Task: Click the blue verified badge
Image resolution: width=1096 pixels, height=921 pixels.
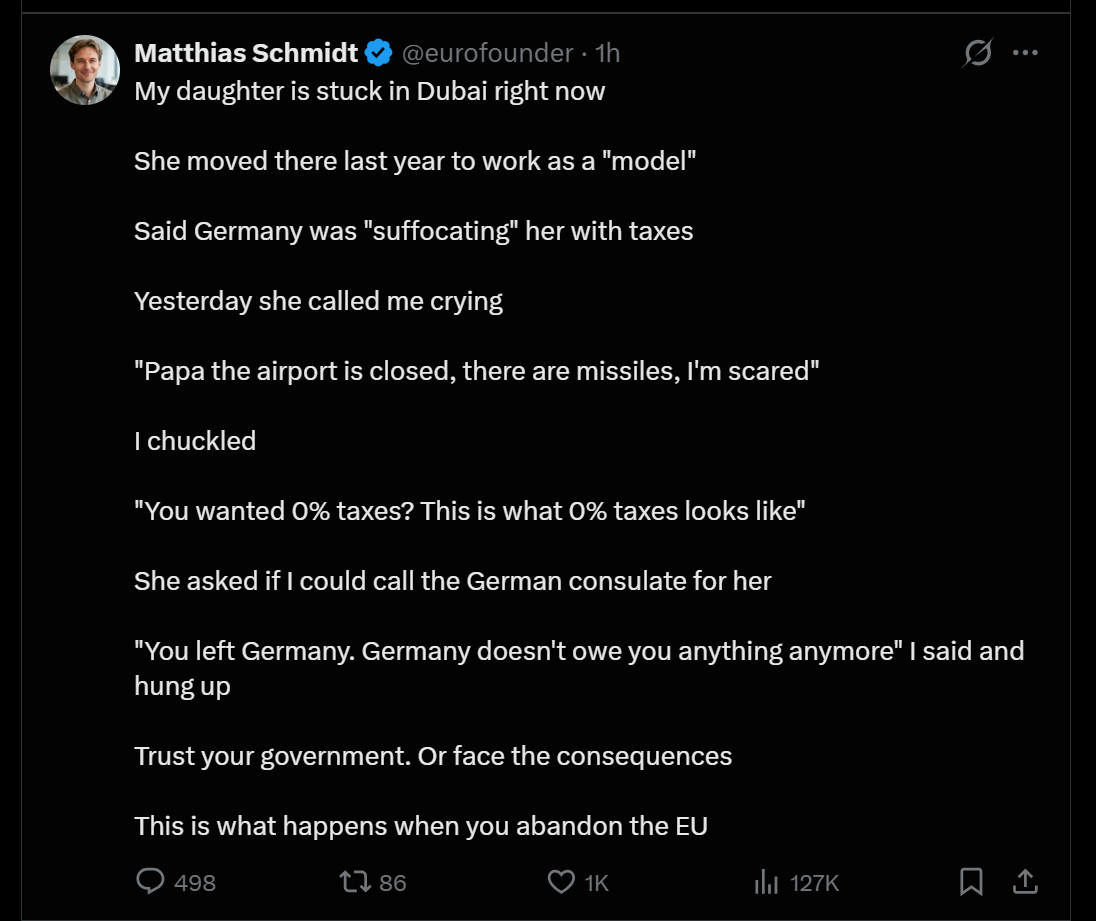Action: [378, 53]
